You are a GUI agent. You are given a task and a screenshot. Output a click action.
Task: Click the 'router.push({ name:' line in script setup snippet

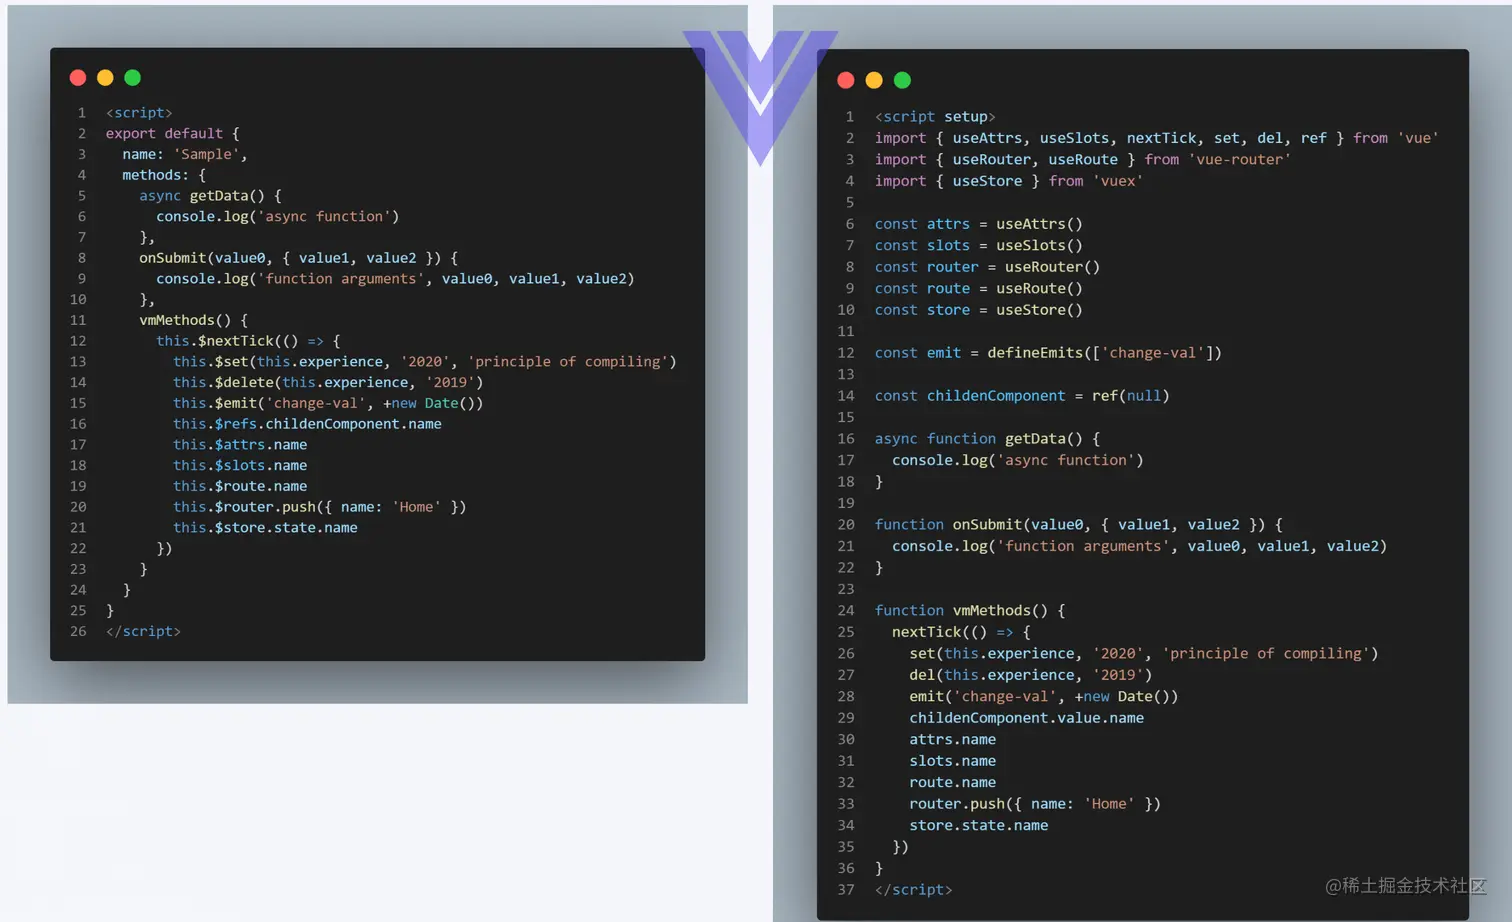1035,804
